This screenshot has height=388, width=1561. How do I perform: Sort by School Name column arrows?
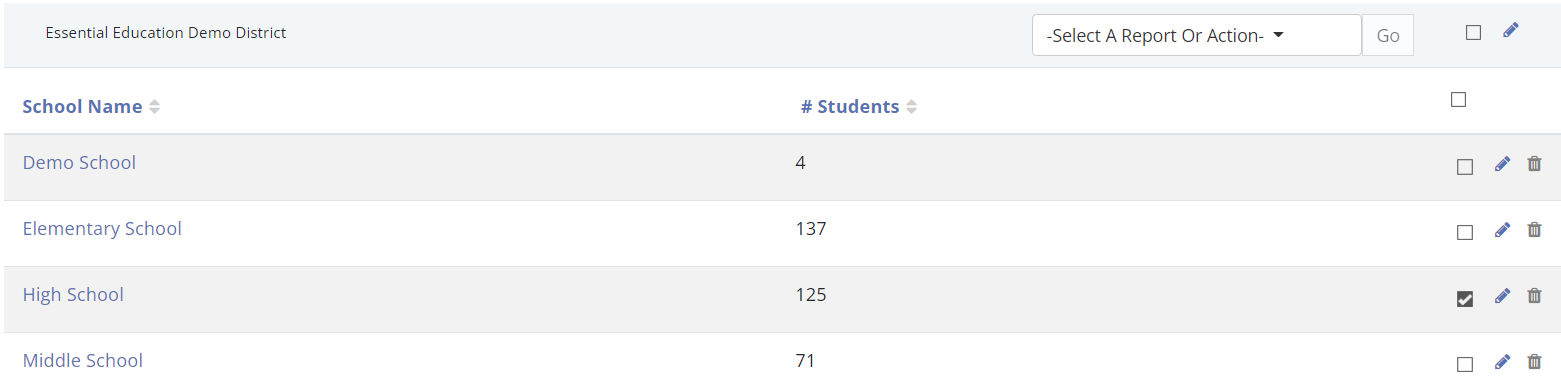[154, 107]
